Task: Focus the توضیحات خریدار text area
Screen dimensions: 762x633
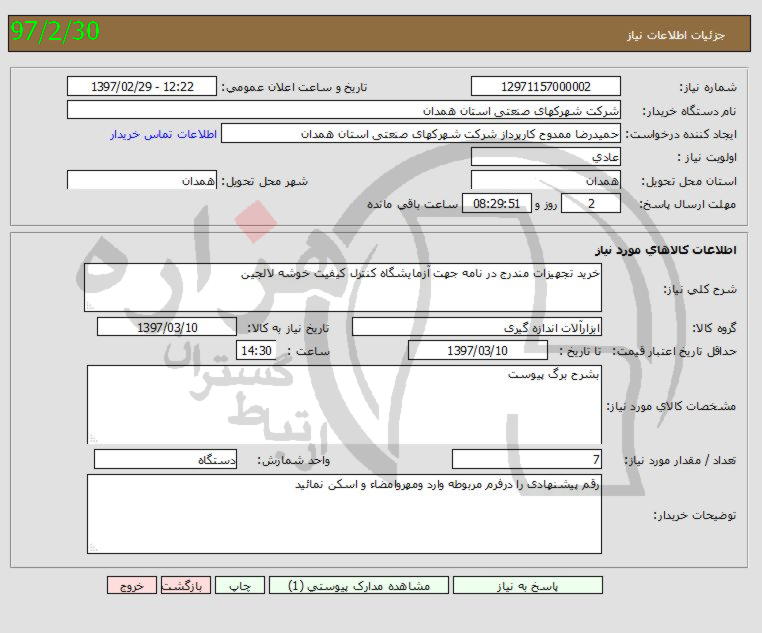Action: point(343,513)
